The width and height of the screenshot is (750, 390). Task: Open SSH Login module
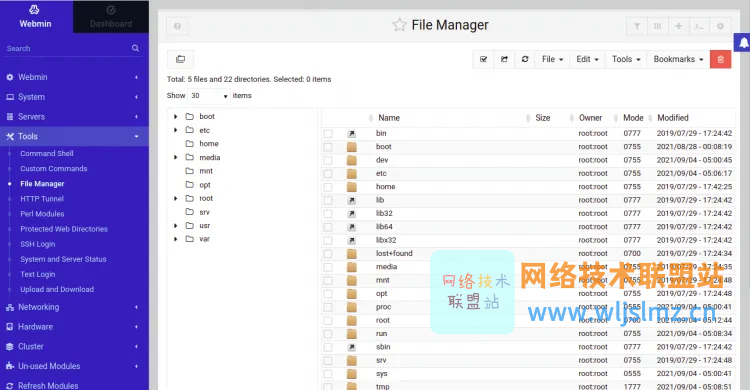click(x=38, y=244)
